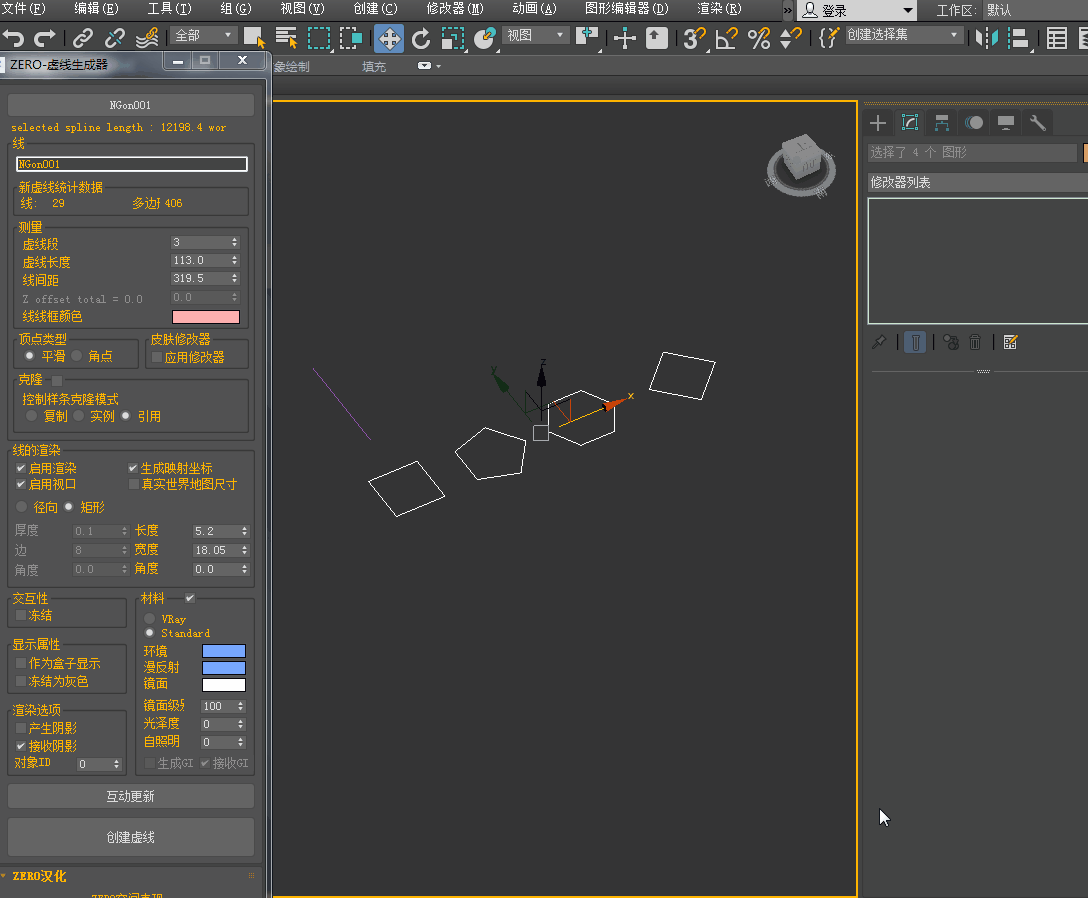The width and height of the screenshot is (1088, 898).
Task: Open the 修改器列表 dropdown
Action: (x=975, y=182)
